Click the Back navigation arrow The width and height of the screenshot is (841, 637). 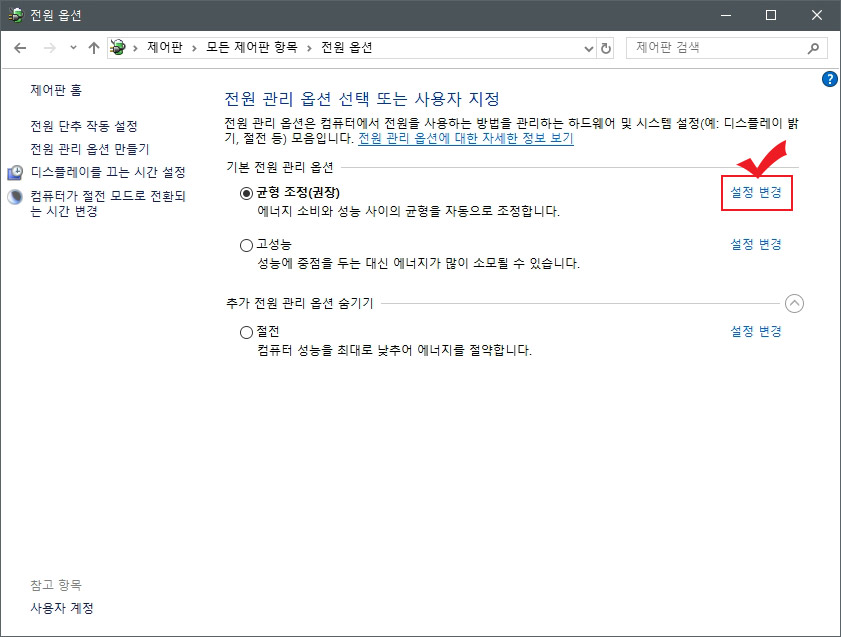coord(20,48)
